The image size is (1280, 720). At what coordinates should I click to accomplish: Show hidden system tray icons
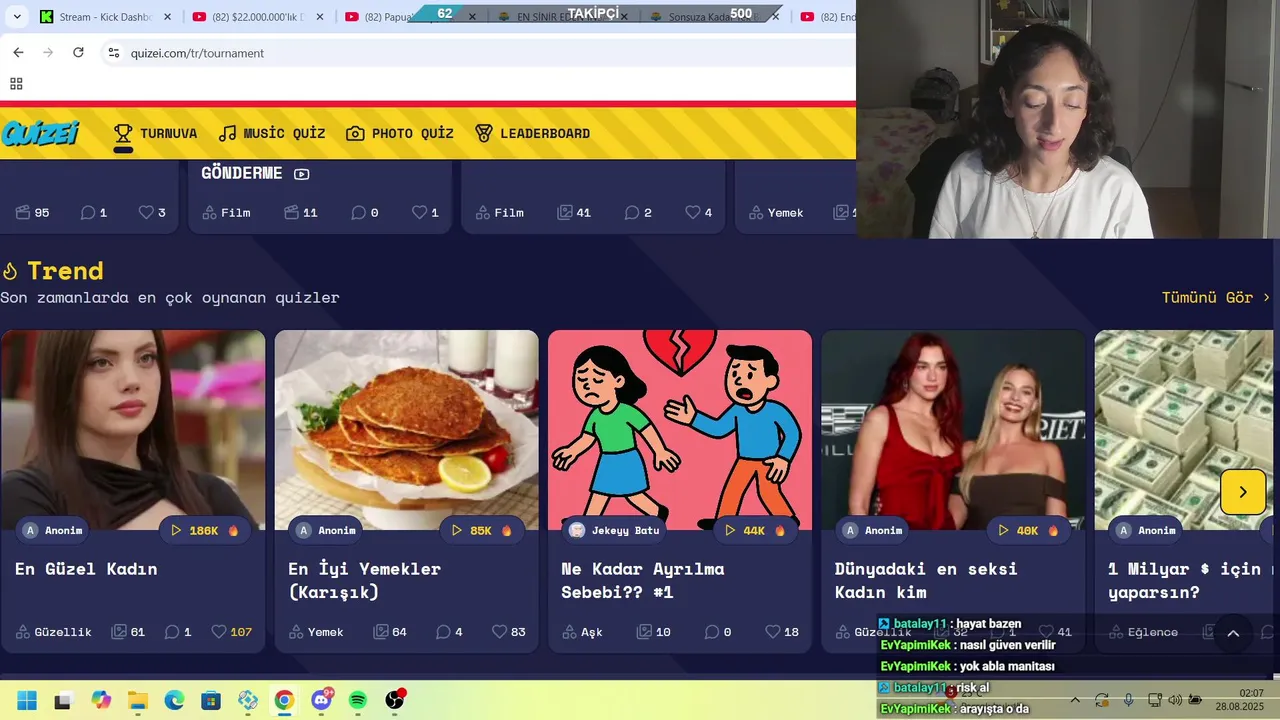click(x=1075, y=700)
